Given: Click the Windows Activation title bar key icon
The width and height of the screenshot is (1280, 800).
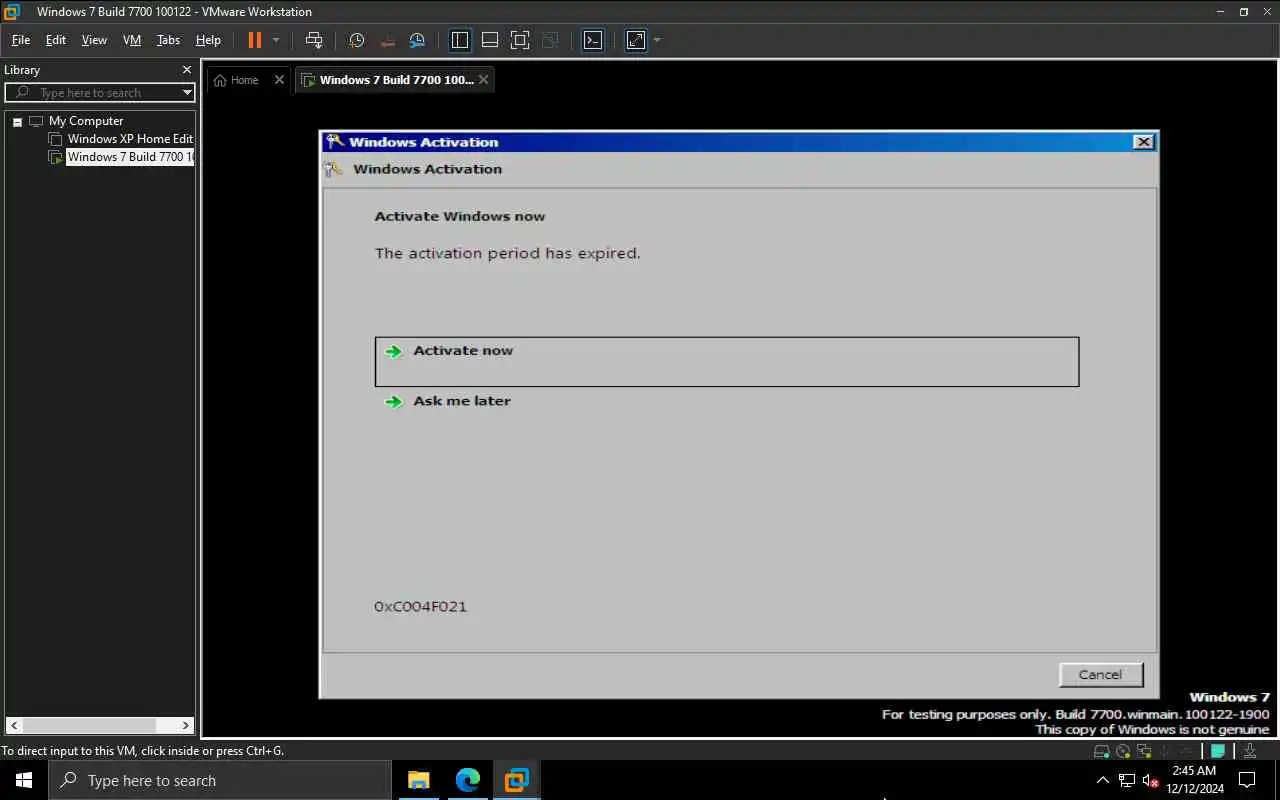Looking at the screenshot, I should (x=335, y=142).
